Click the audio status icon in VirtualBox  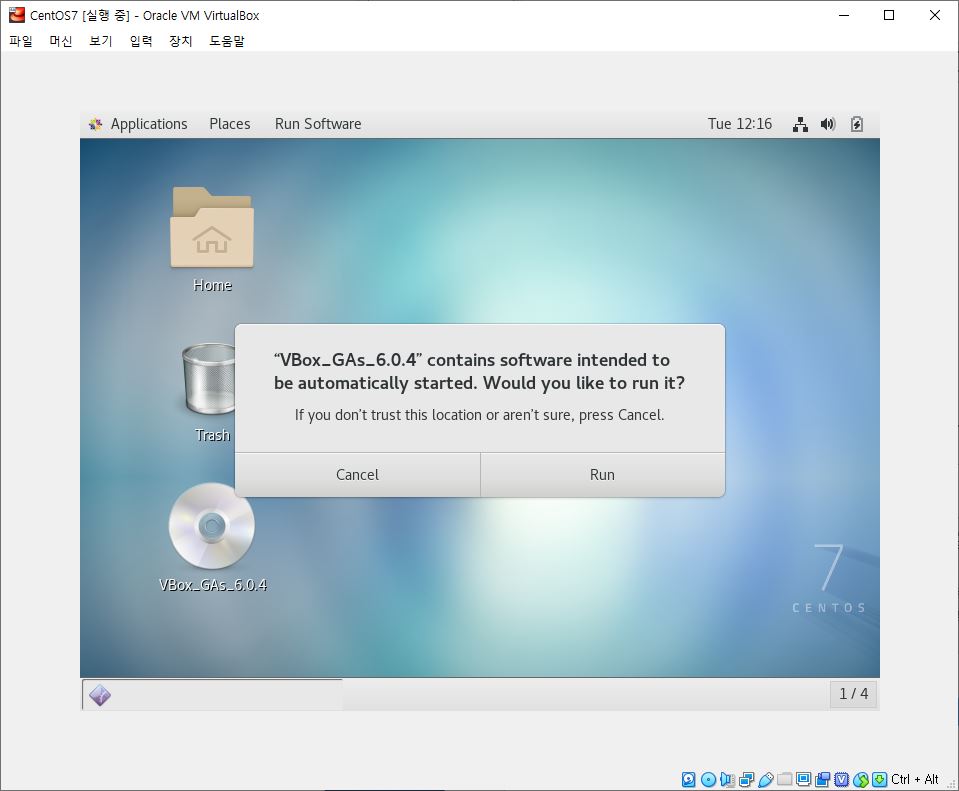point(727,779)
